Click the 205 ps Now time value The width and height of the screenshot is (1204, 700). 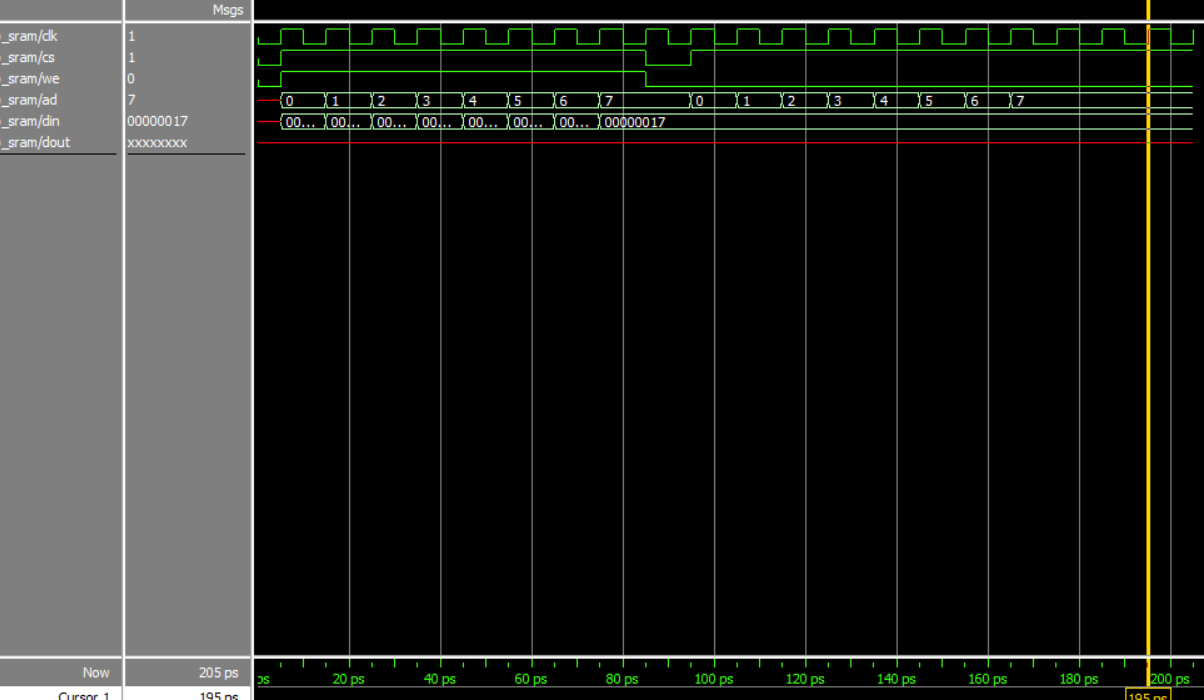(x=219, y=673)
